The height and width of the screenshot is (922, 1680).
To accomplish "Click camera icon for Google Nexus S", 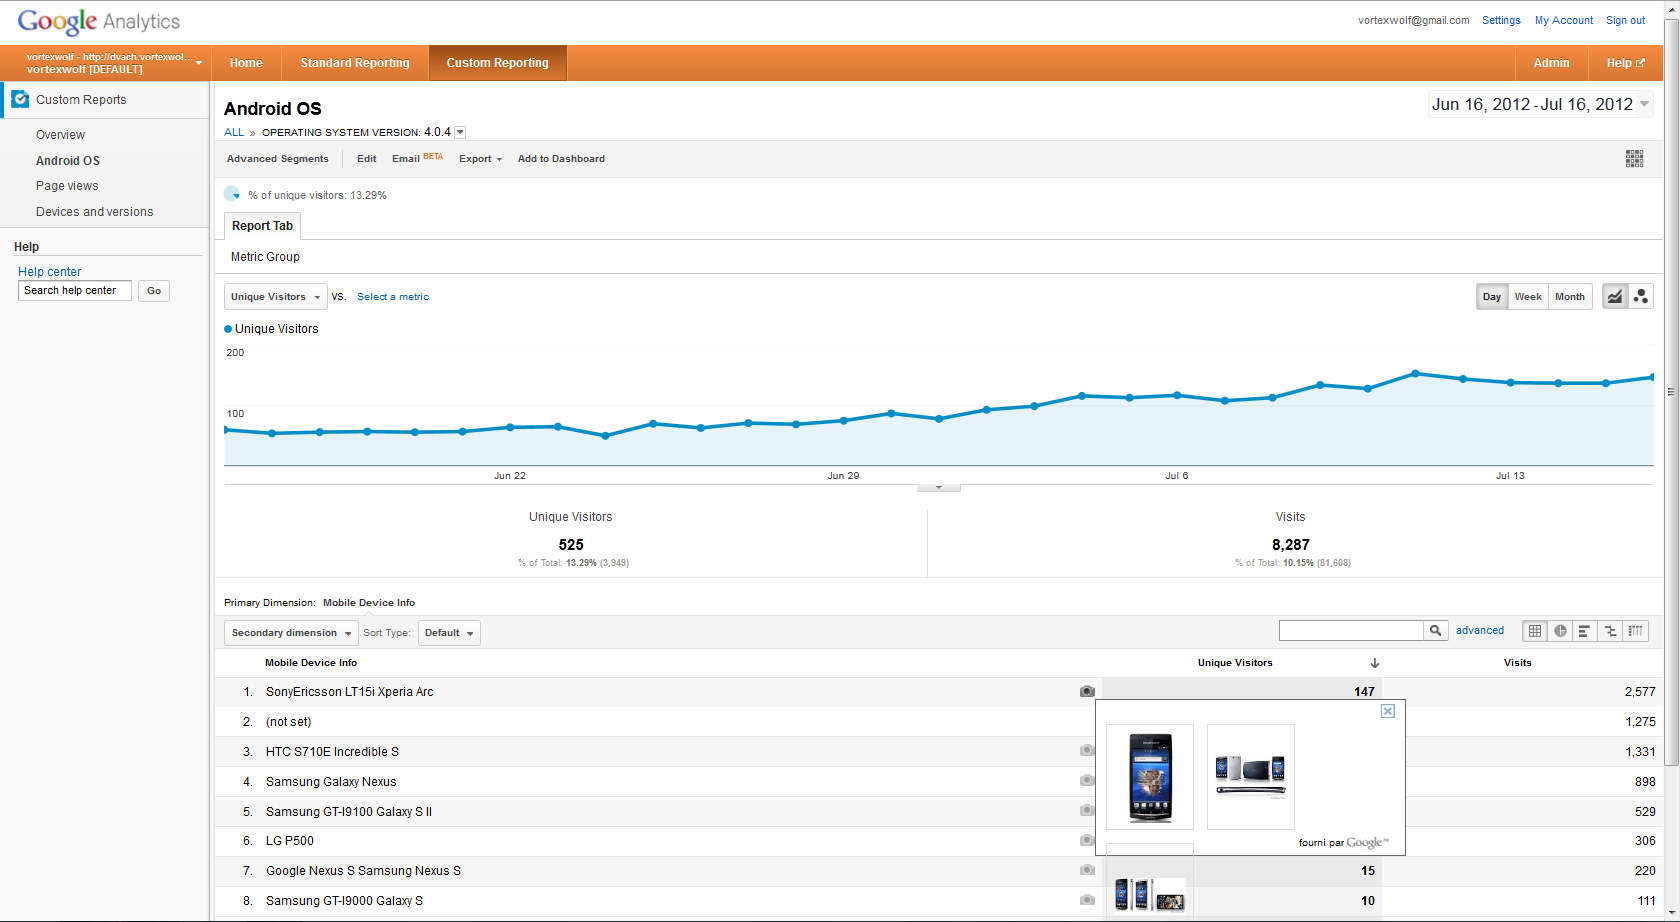I will point(1087,870).
